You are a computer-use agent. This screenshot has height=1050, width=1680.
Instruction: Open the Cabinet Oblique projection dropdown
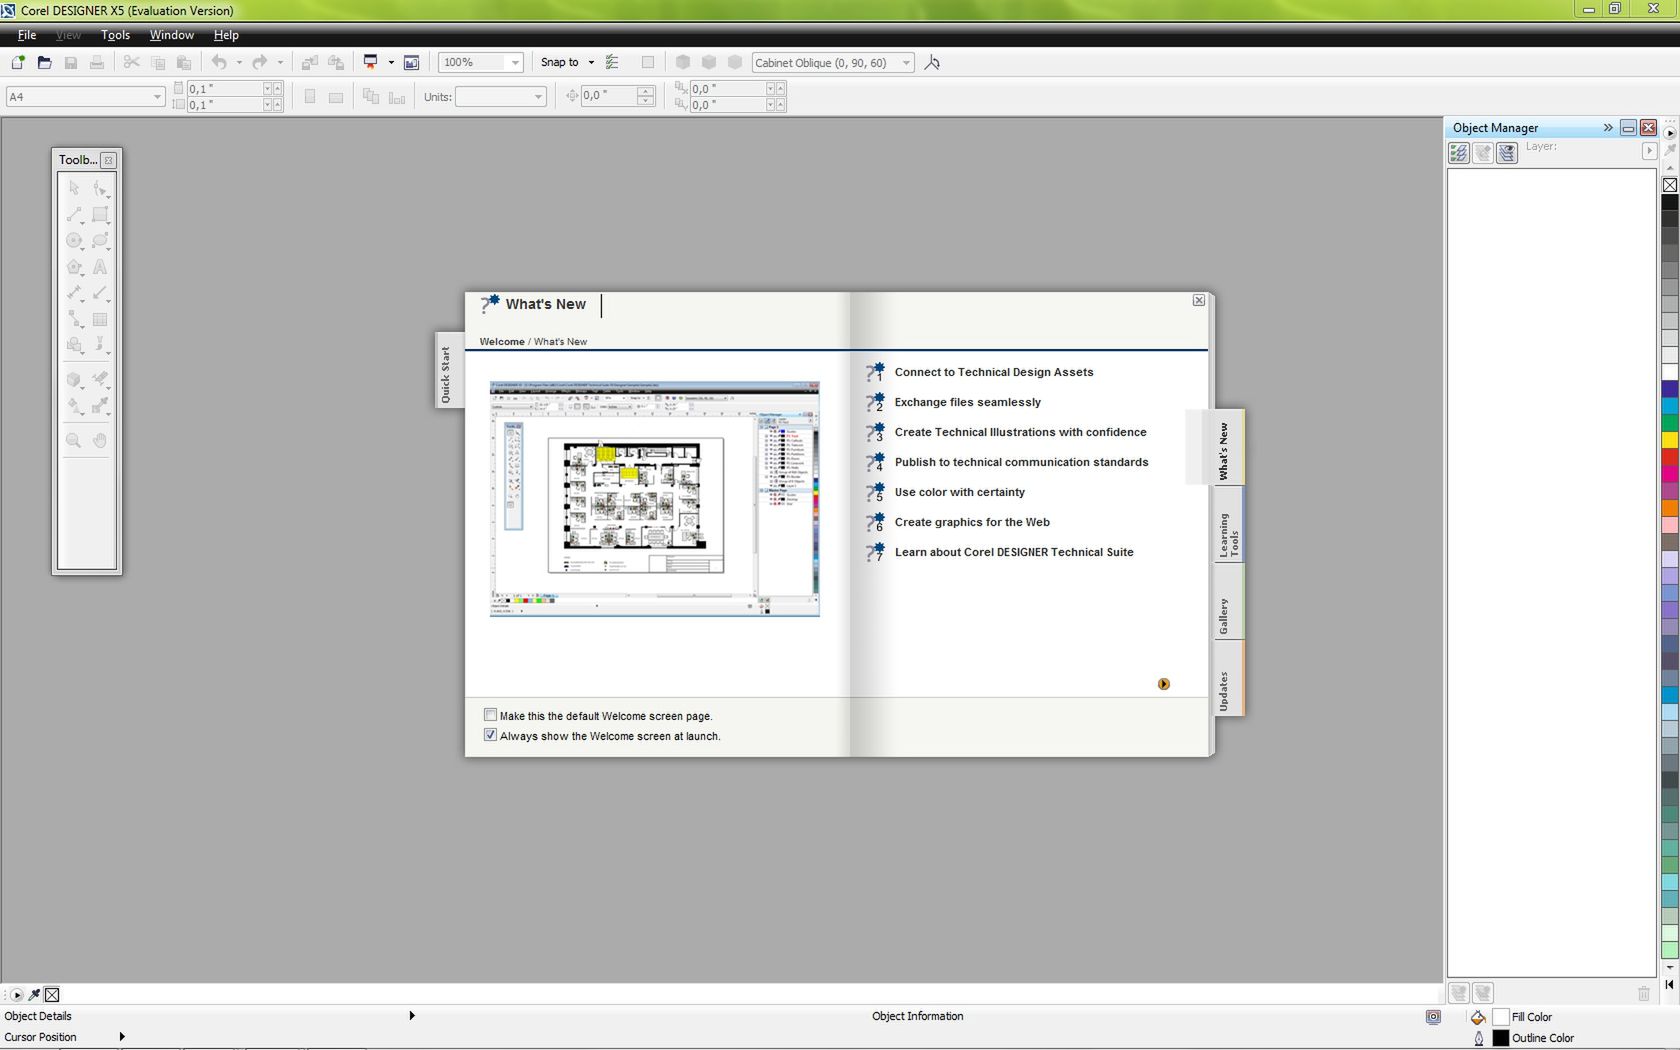coord(906,62)
